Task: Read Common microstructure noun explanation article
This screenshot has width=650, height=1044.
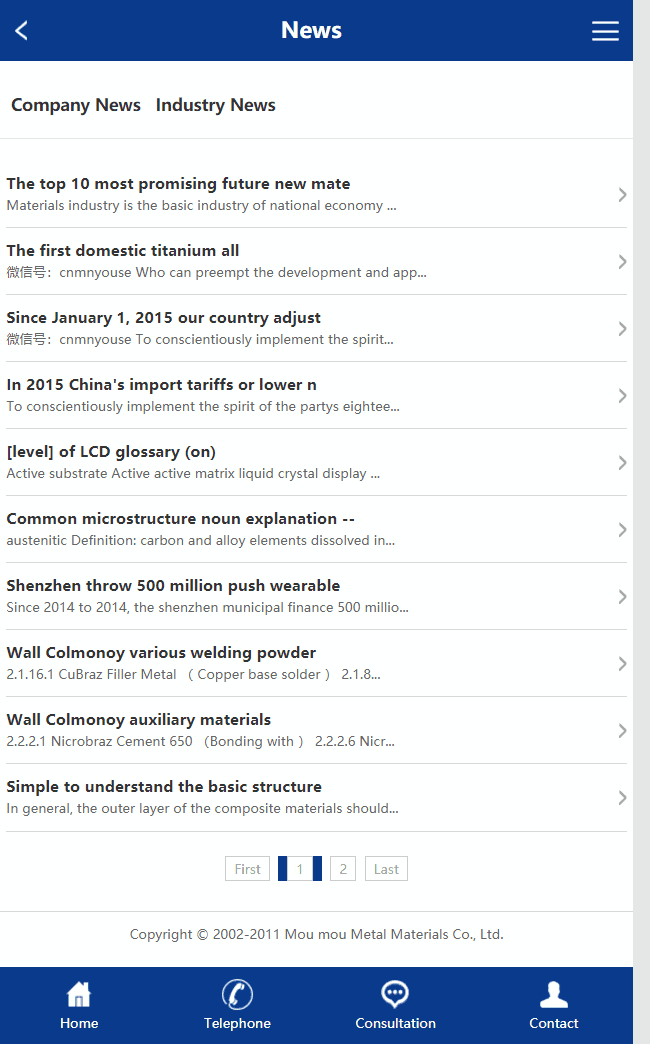Action: [x=181, y=519]
